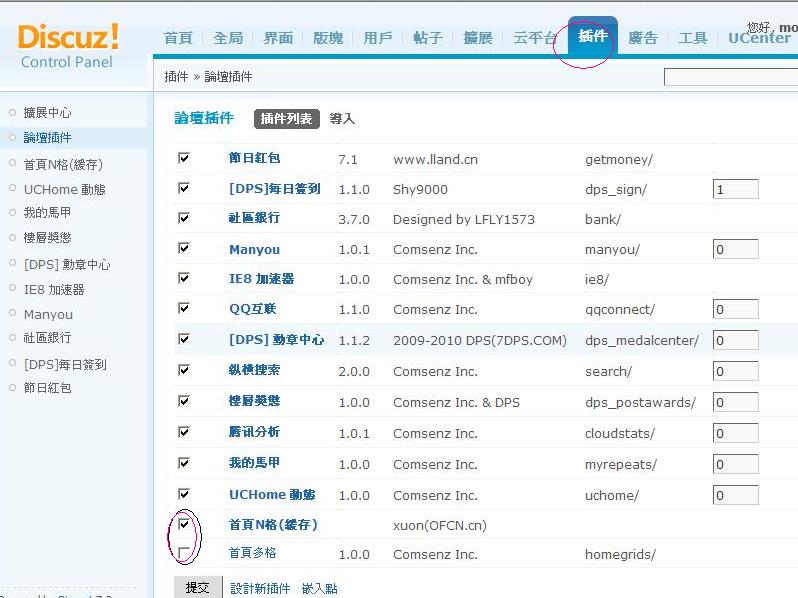Open the 首頁N格(緩存) plugin name link
This screenshot has height=598, width=798.
(x=273, y=525)
